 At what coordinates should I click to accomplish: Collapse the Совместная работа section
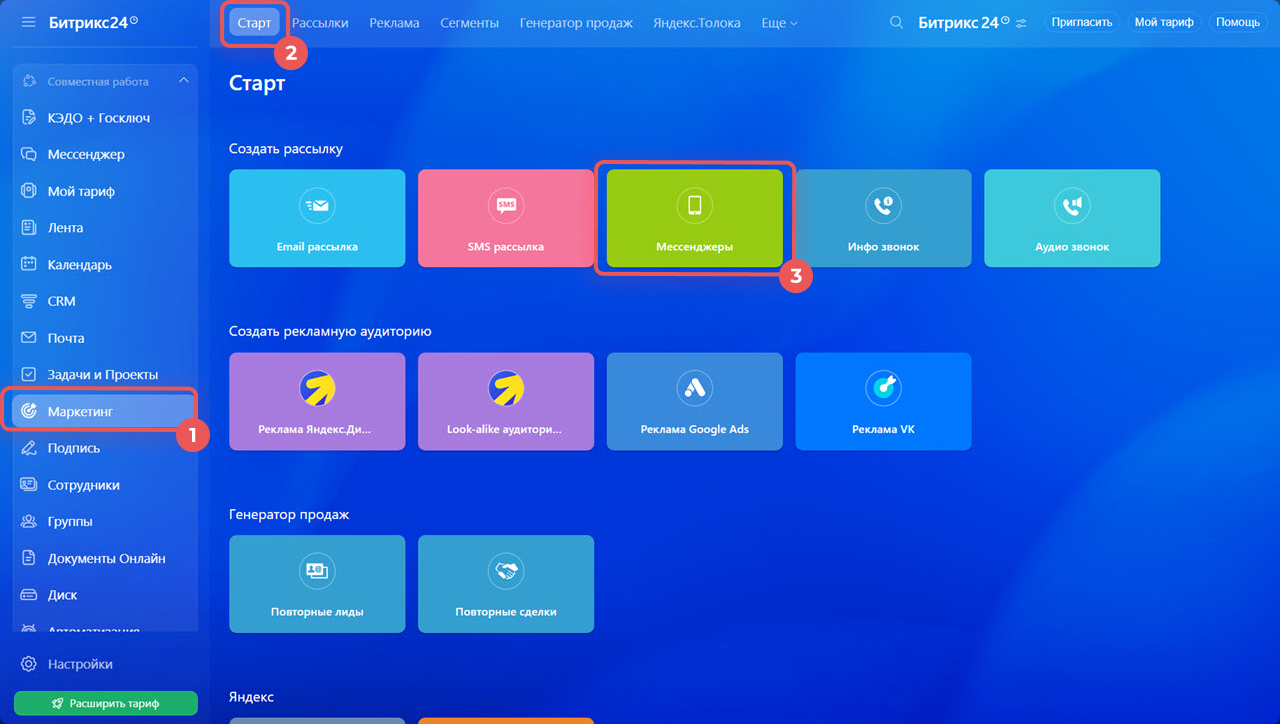(183, 81)
